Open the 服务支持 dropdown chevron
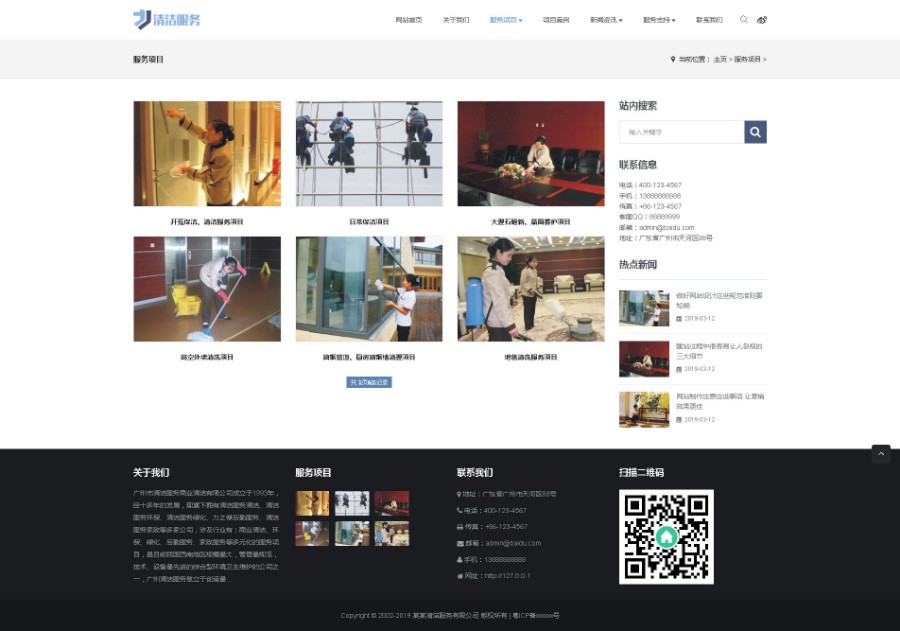This screenshot has width=900, height=631. point(675,19)
